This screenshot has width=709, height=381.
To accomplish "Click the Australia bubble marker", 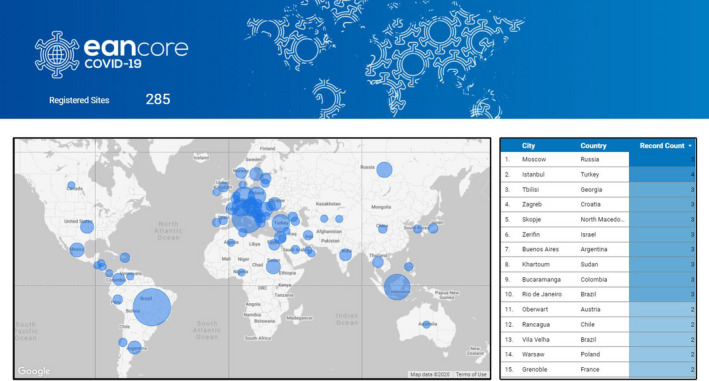I will (x=426, y=324).
